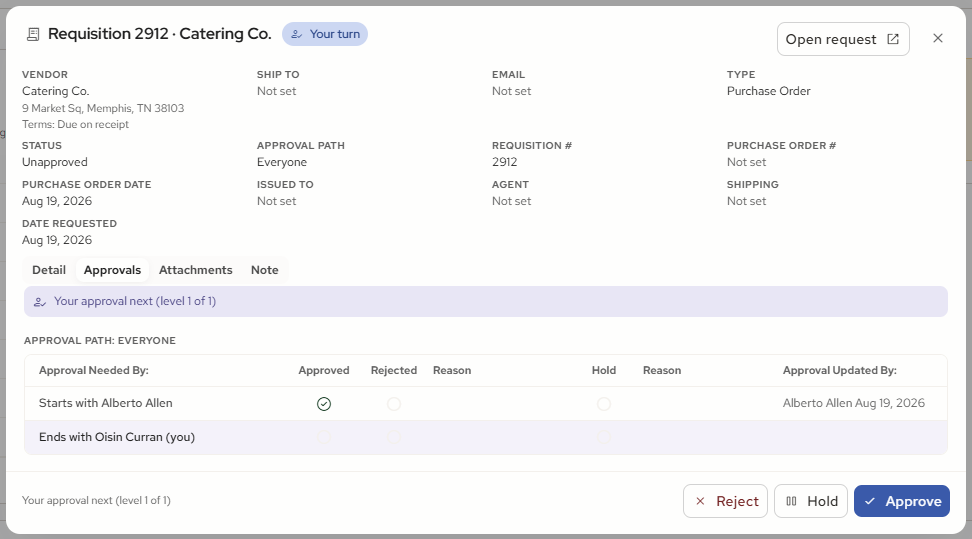Select the Hold radio for Alberto Allen
972x539 pixels.
(x=604, y=404)
